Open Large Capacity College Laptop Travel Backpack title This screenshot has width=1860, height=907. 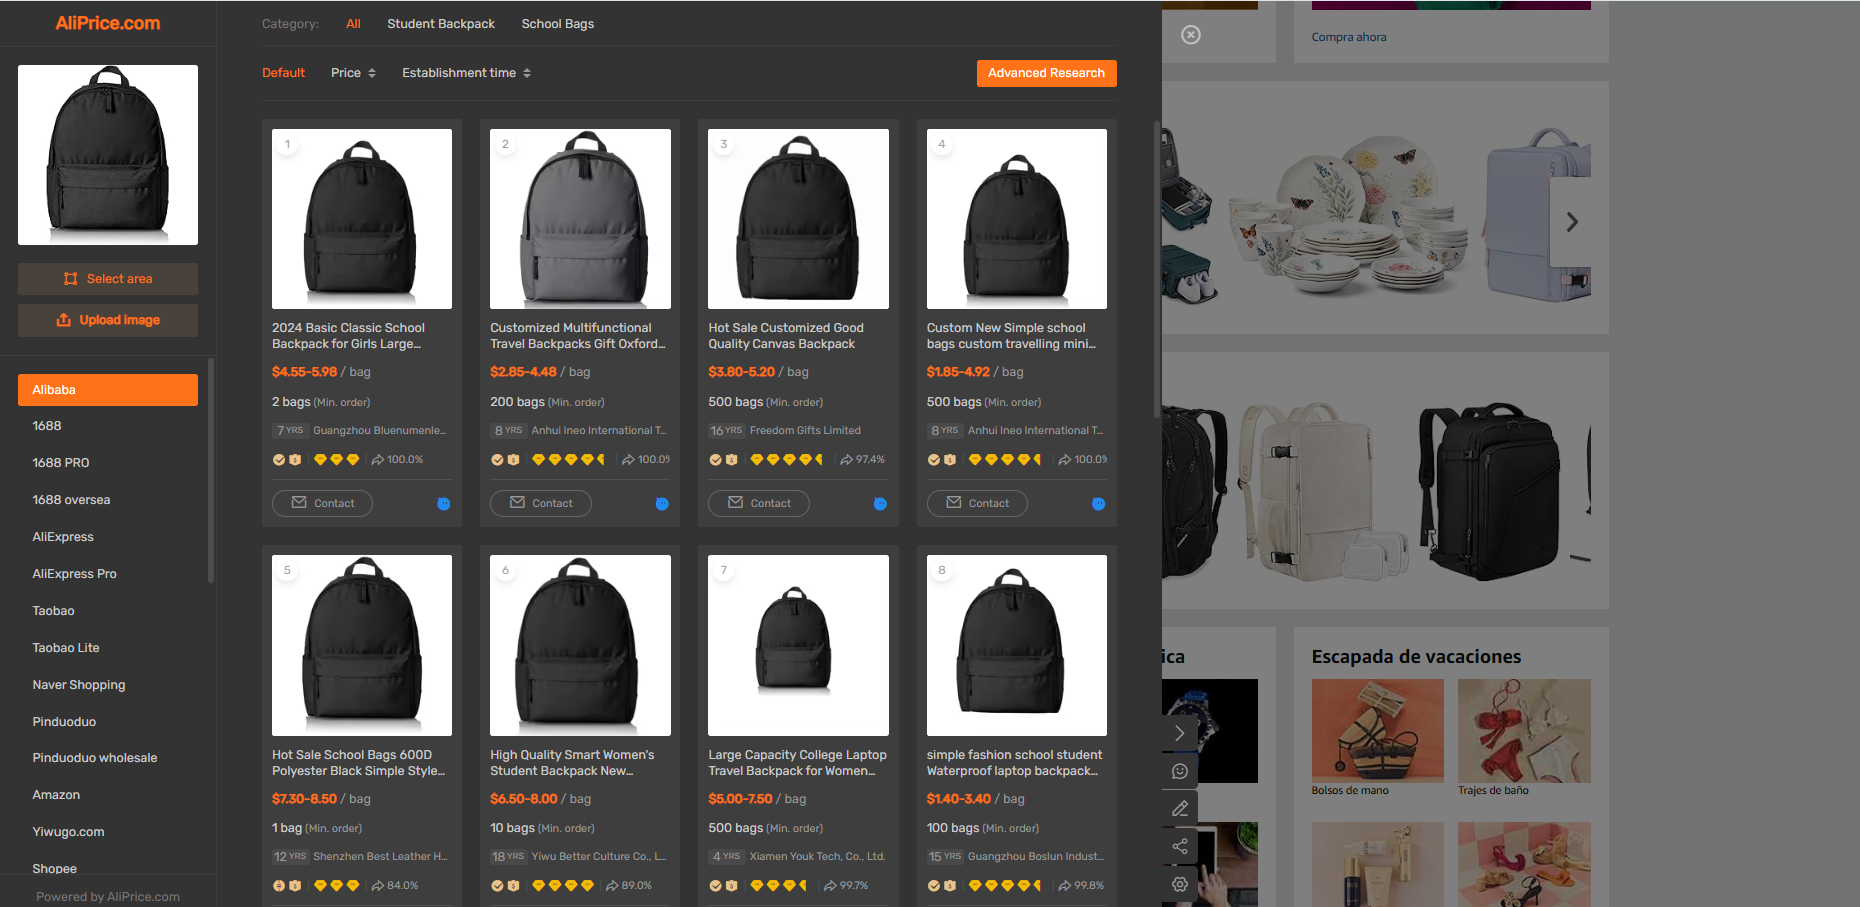pyautogui.click(x=797, y=763)
